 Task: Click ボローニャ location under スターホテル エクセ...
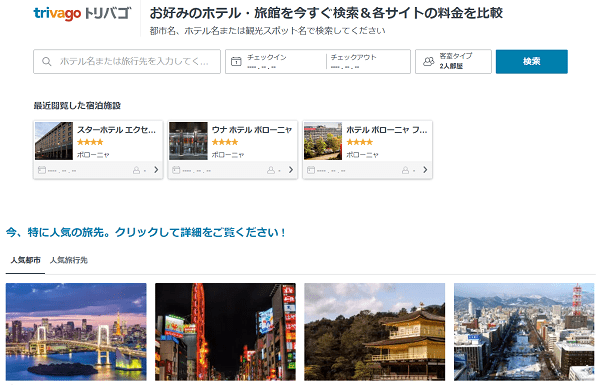(93, 155)
